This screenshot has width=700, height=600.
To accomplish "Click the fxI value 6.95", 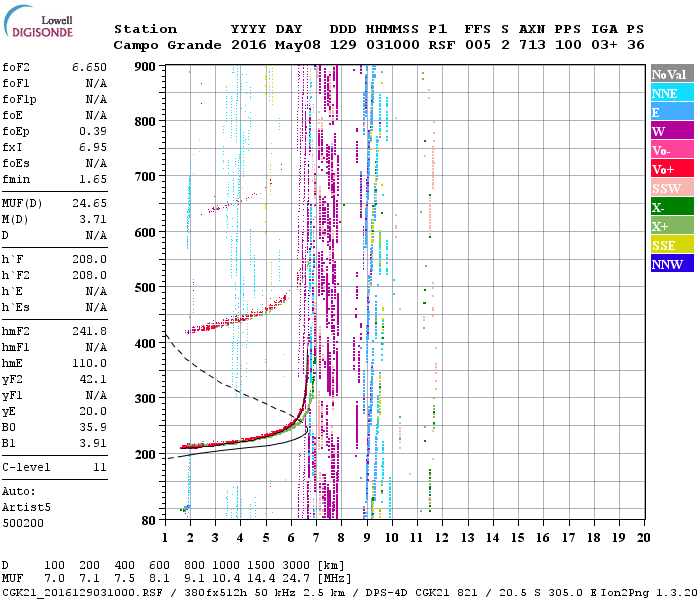I will click(x=93, y=147).
